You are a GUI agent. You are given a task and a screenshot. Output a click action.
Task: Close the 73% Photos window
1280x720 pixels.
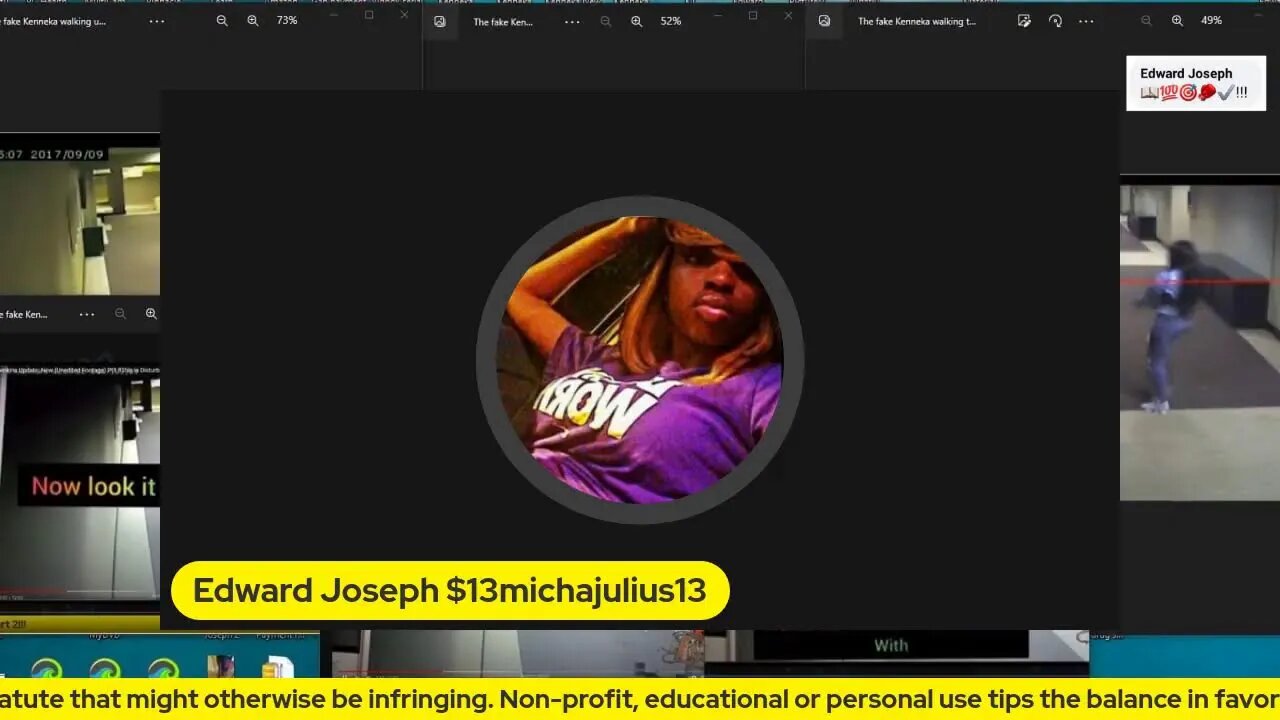(404, 15)
